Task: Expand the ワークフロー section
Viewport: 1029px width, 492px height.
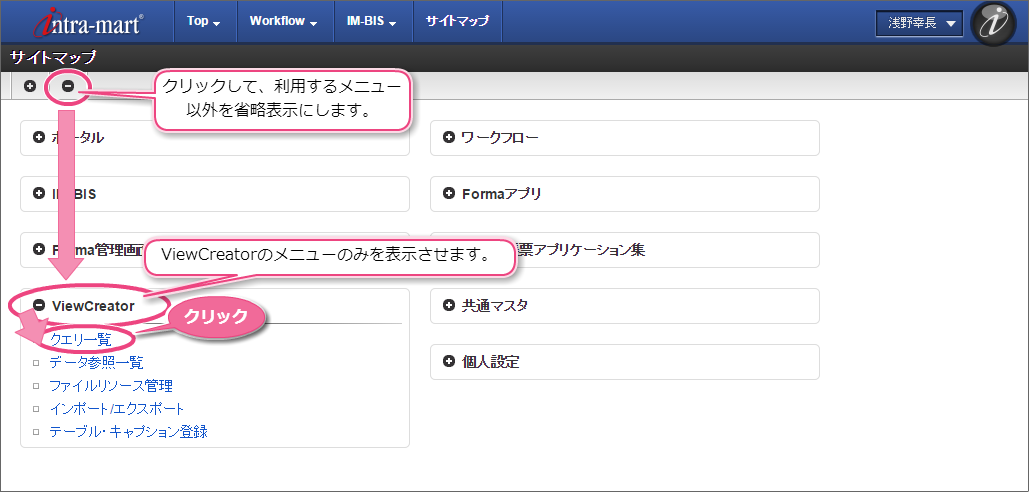Action: click(x=449, y=138)
